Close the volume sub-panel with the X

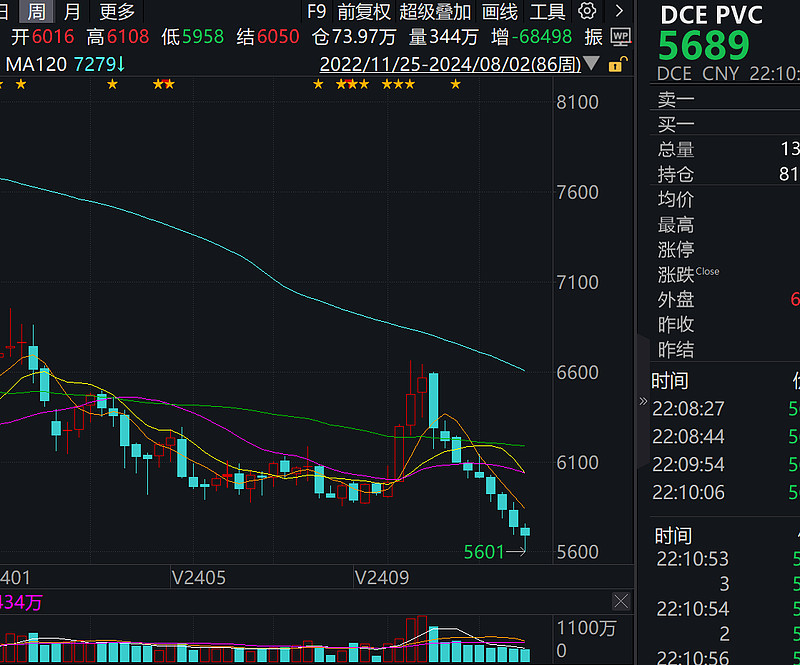621,602
